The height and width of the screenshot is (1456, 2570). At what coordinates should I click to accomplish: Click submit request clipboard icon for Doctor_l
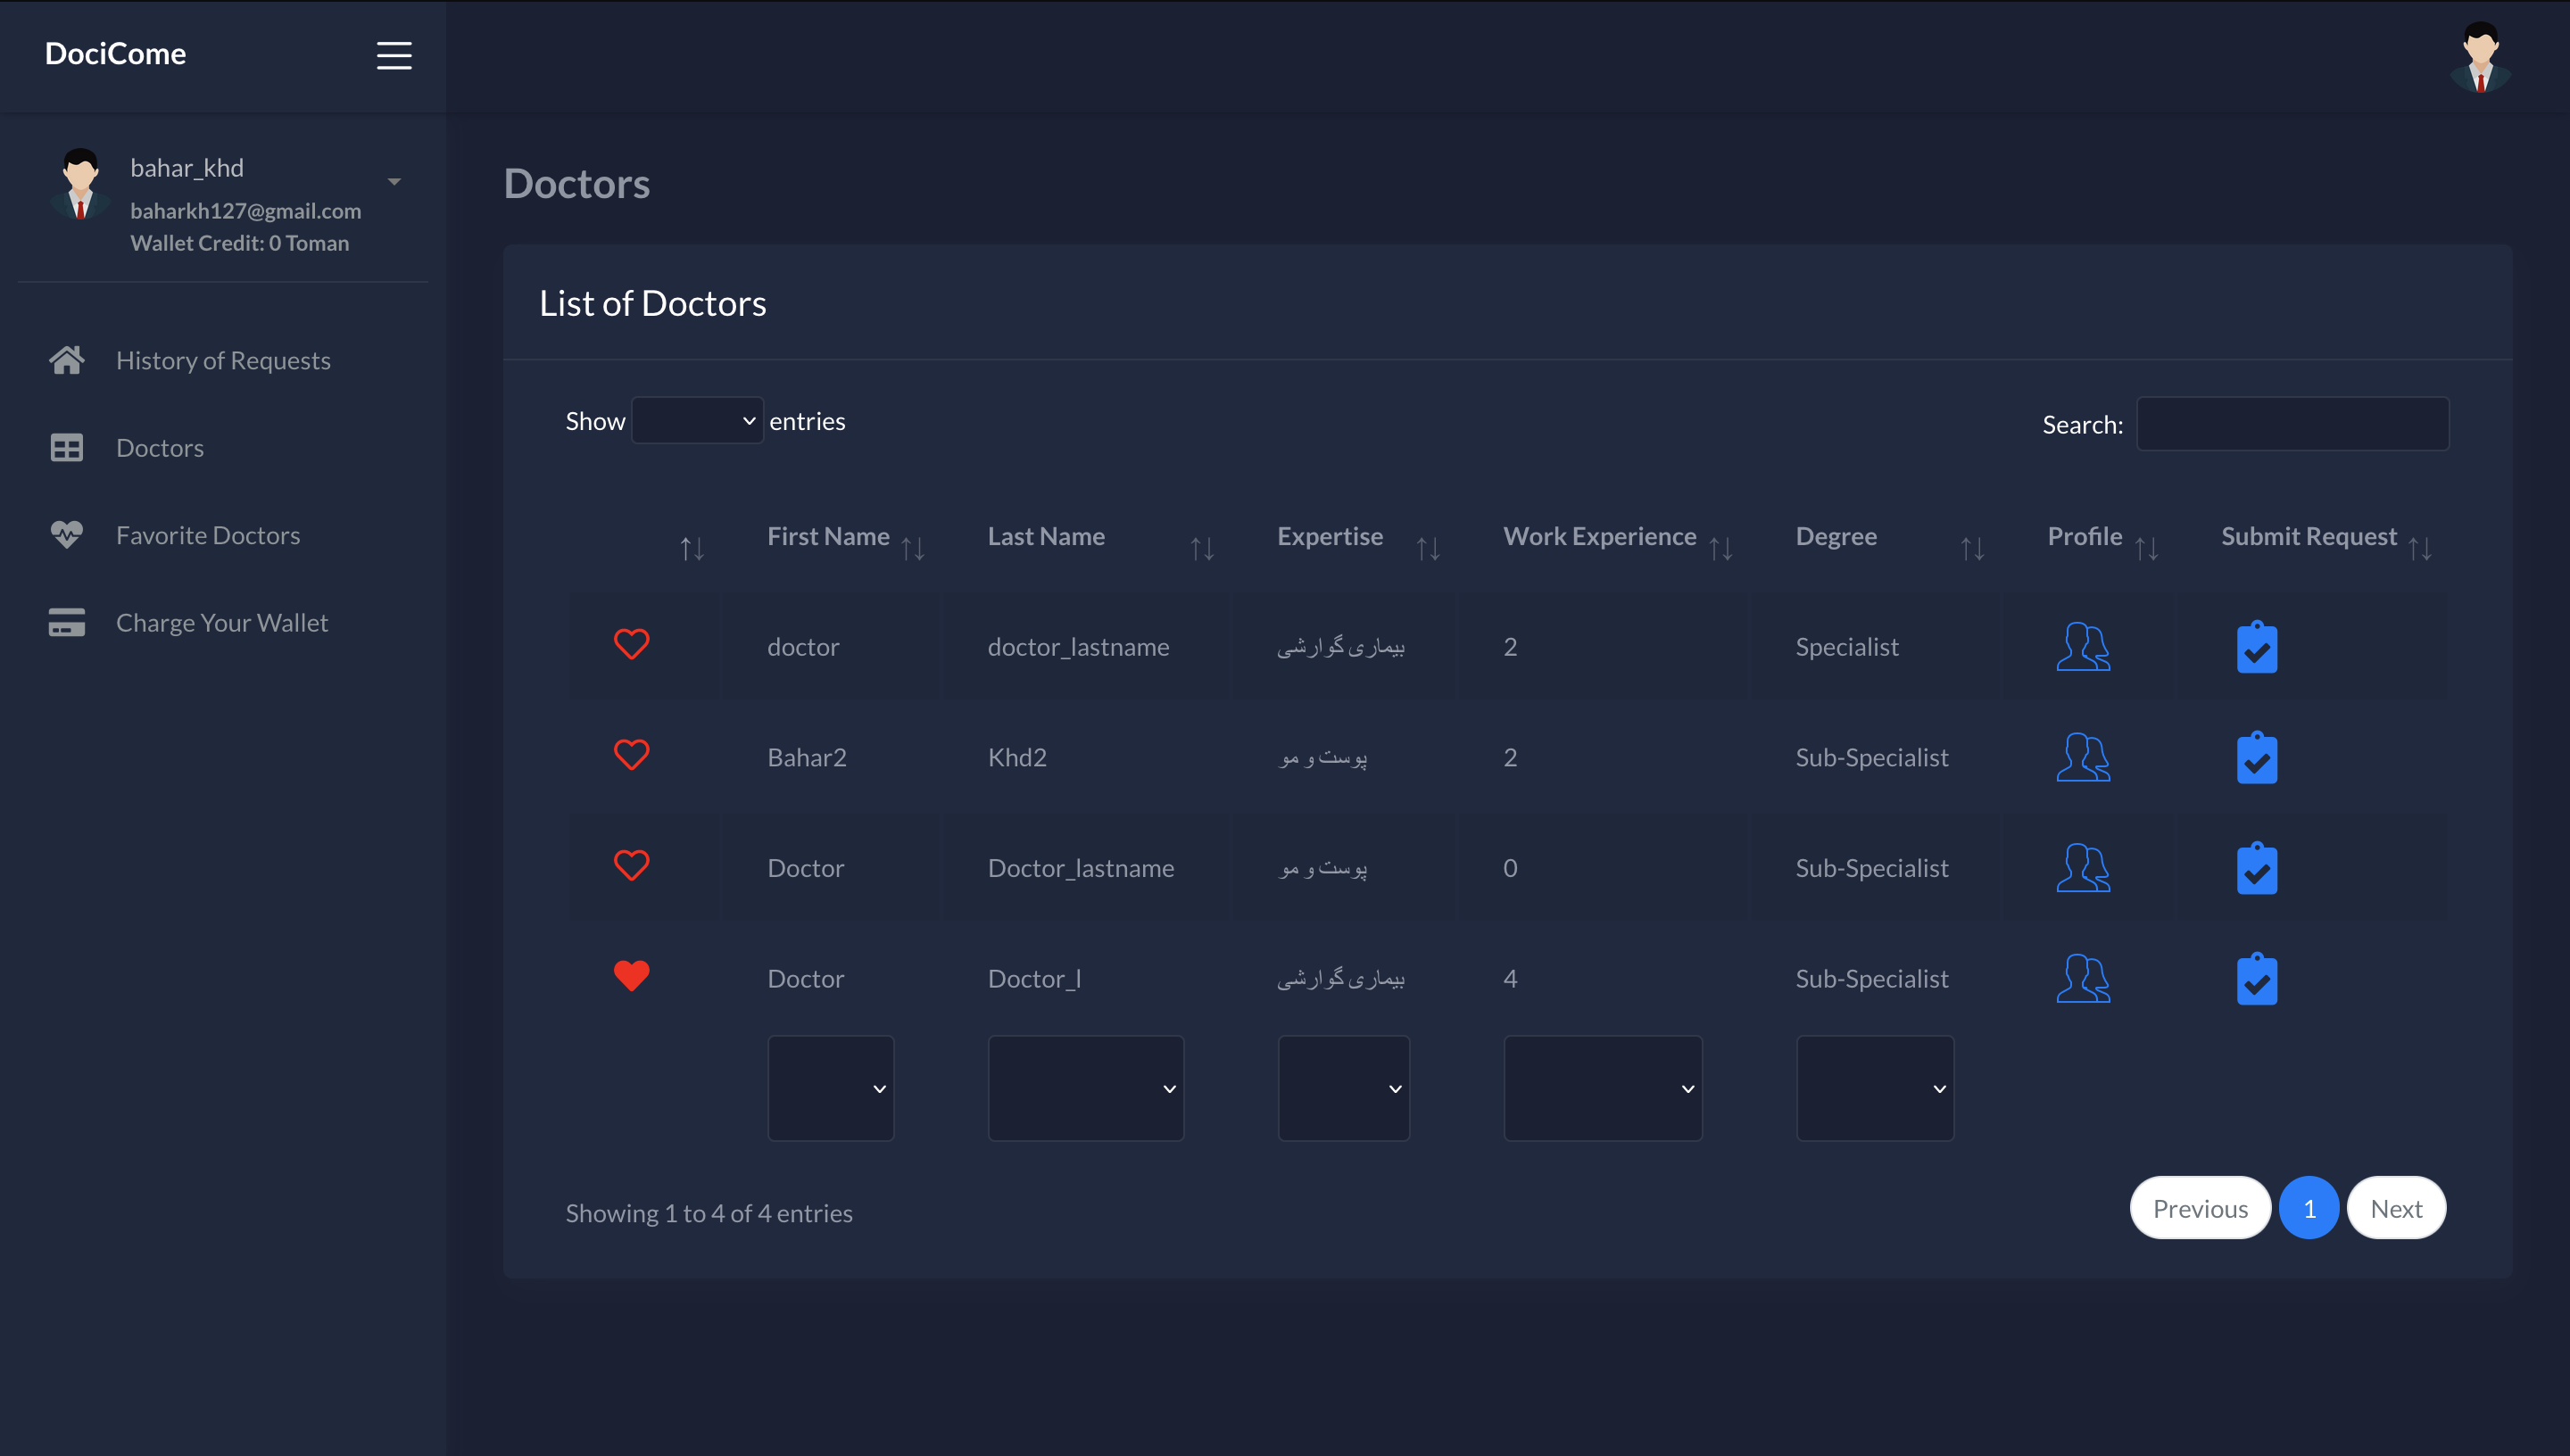[x=2256, y=979]
